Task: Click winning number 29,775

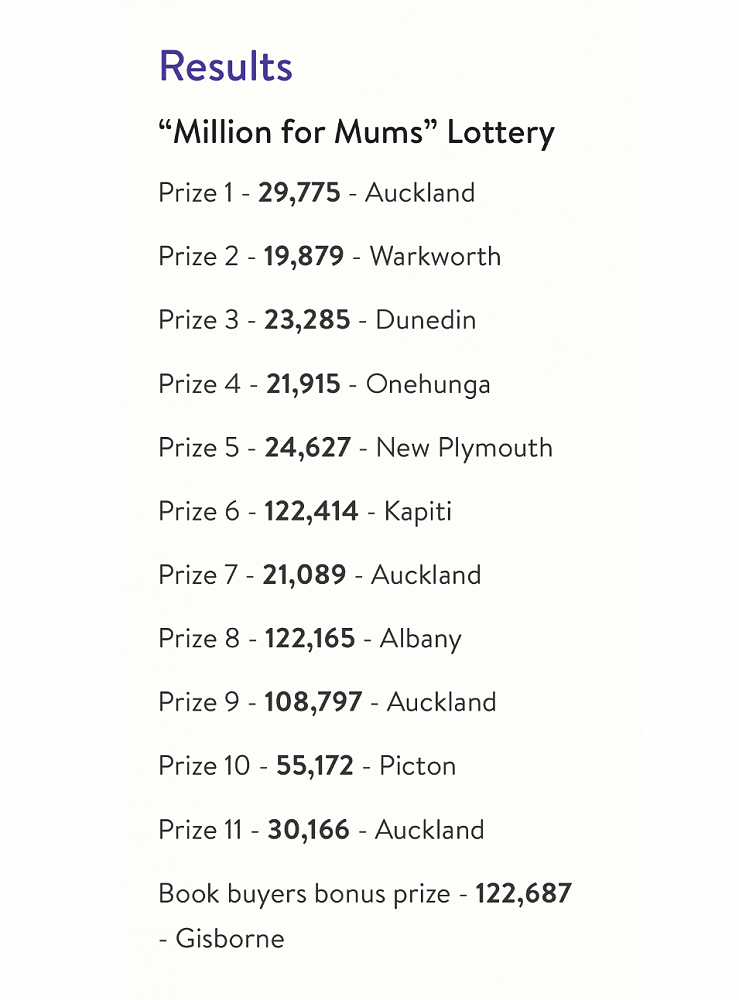Action: (299, 192)
